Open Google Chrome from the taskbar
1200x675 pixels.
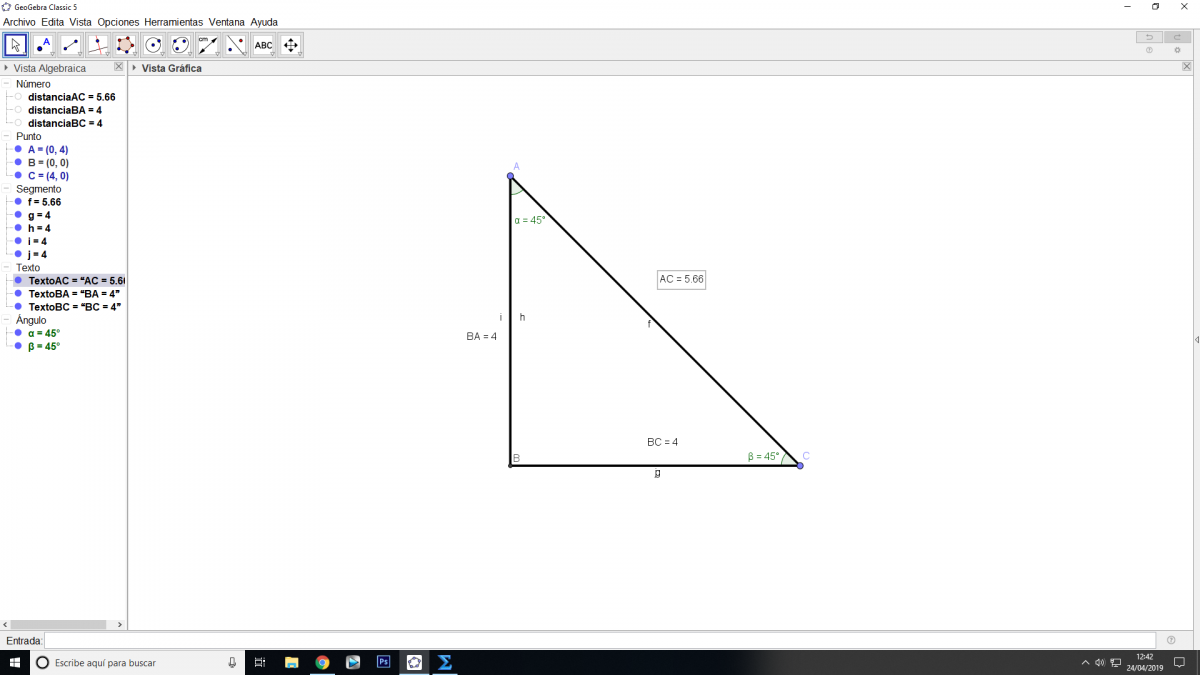(x=322, y=662)
